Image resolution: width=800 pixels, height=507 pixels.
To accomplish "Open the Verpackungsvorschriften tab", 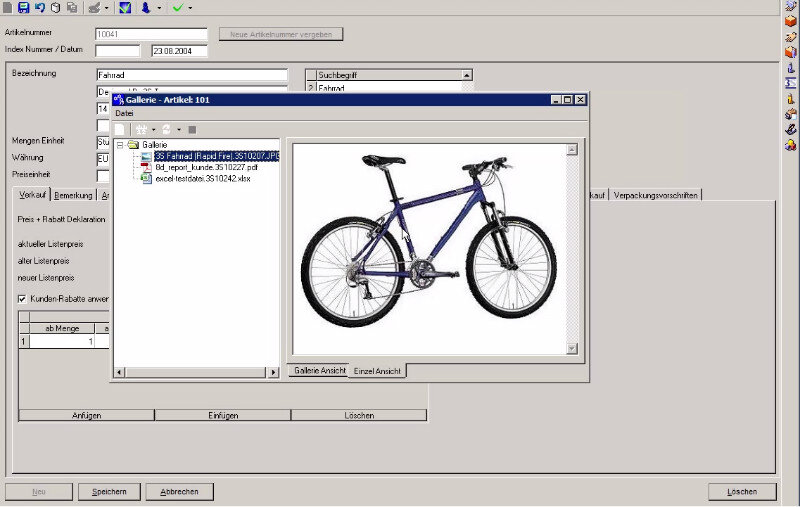I will (656, 194).
